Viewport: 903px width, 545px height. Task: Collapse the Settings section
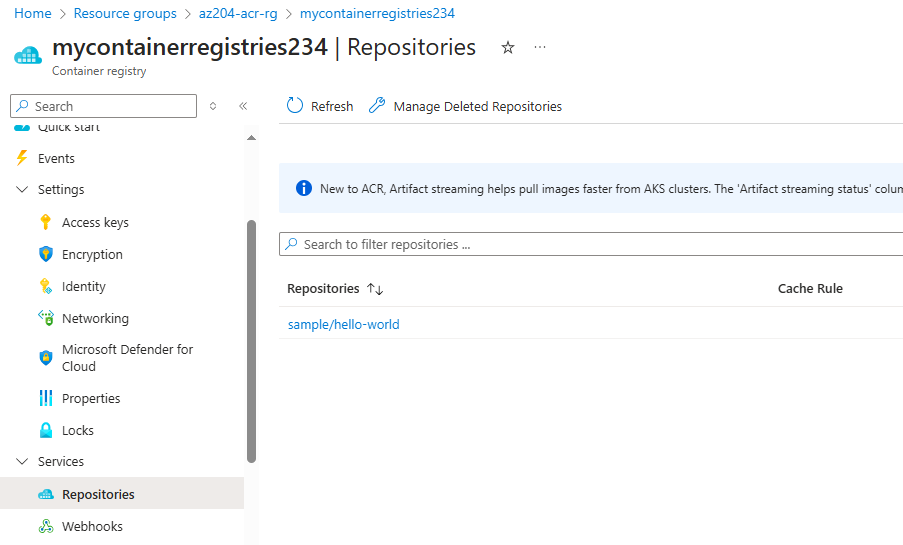tap(22, 190)
